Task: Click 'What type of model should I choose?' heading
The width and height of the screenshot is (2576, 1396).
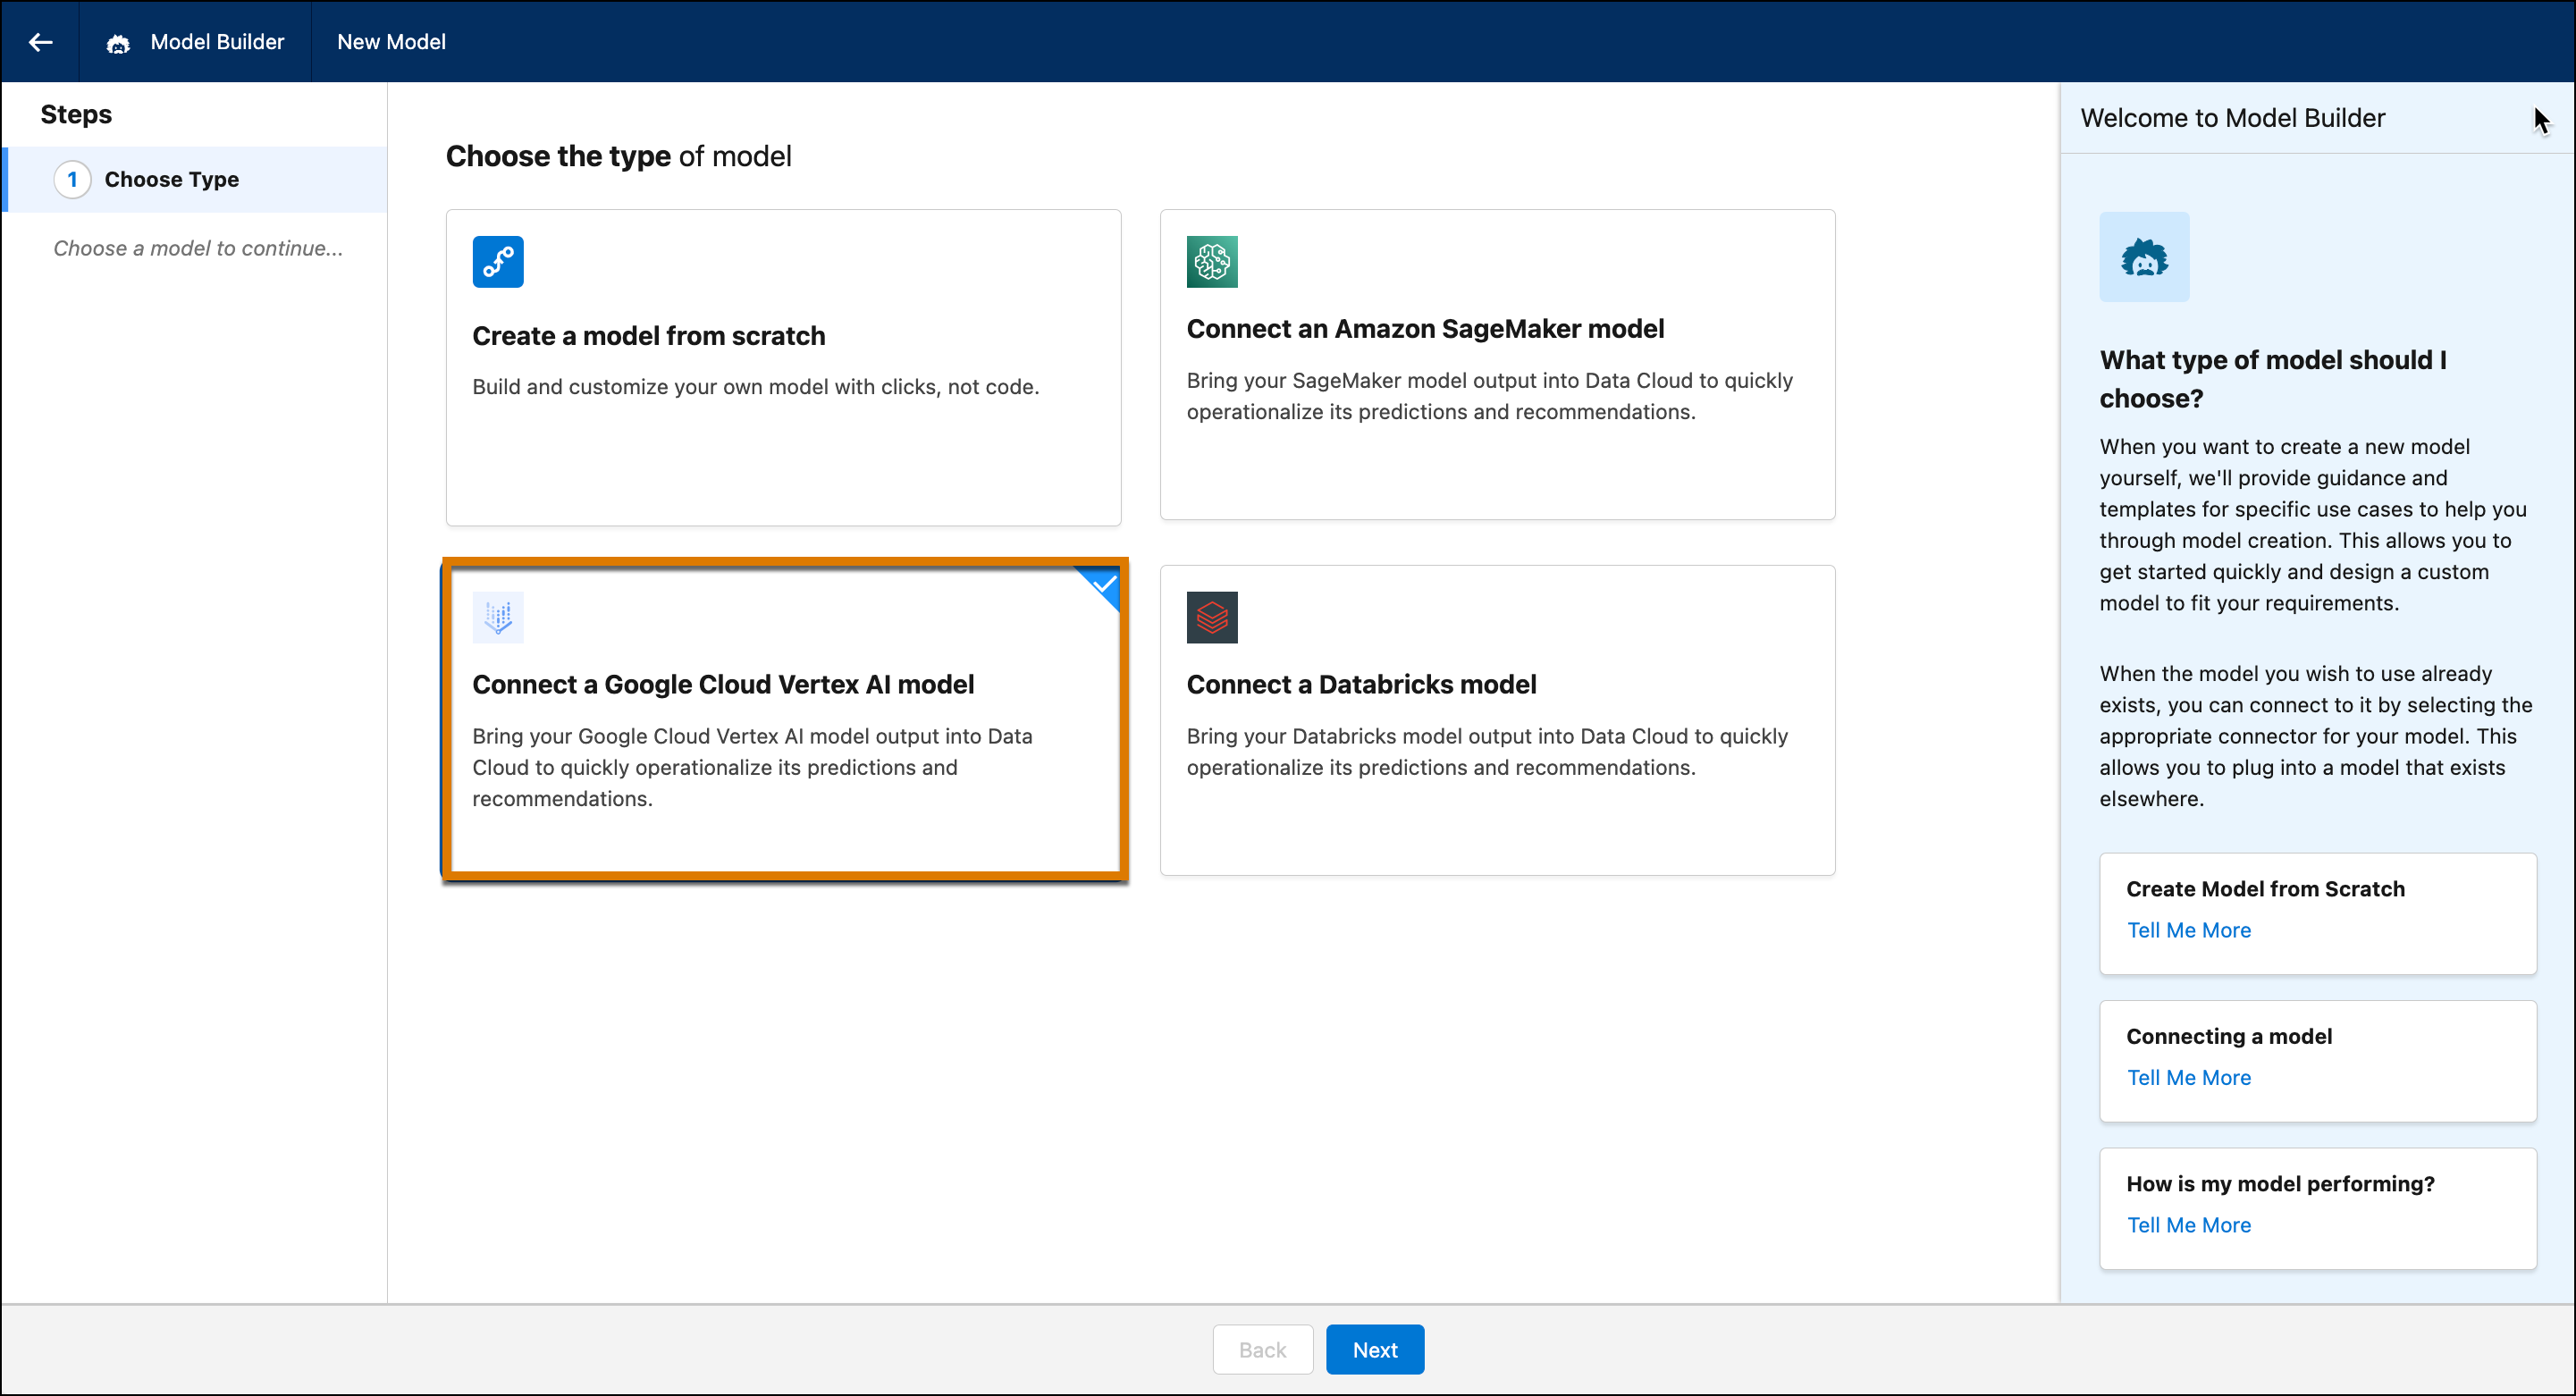Action: (2273, 379)
